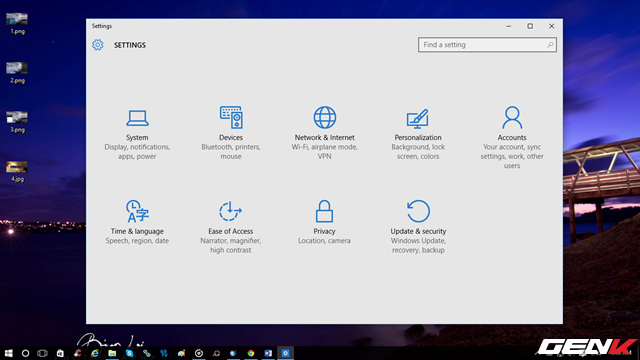Click 'Location, camera' description
The height and width of the screenshot is (360, 640).
324,241
